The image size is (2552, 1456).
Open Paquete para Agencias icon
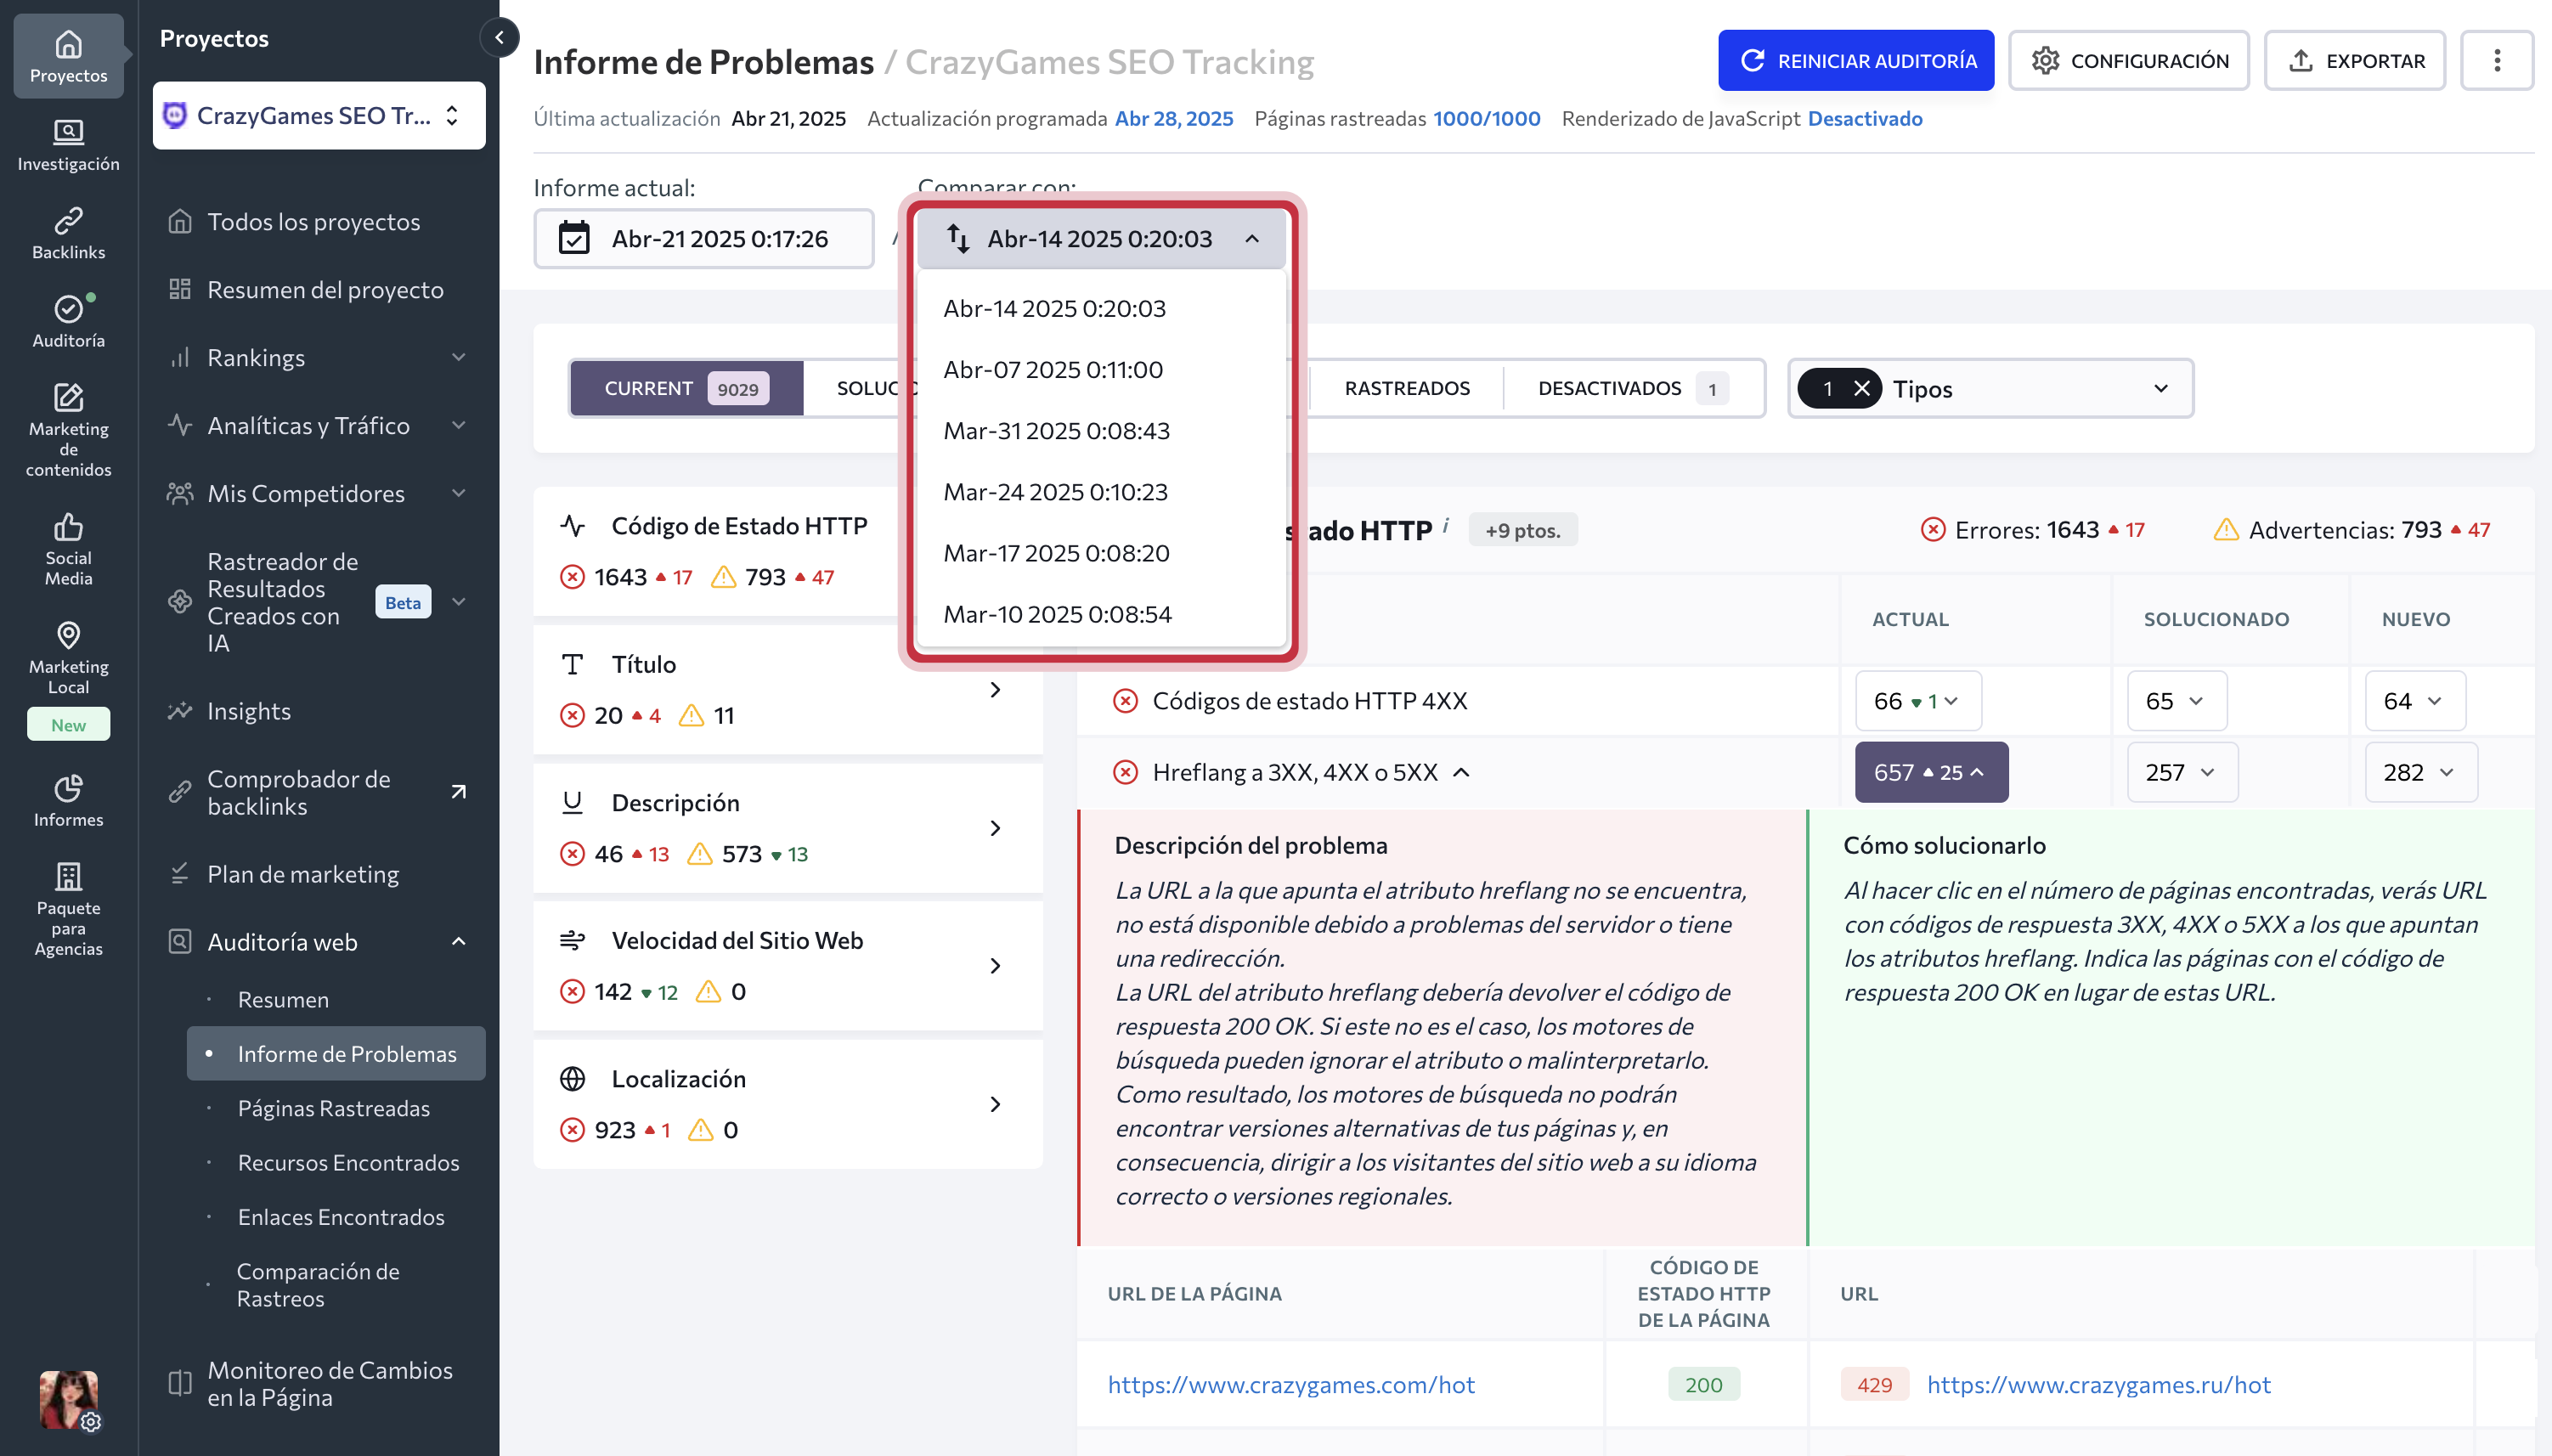68,876
